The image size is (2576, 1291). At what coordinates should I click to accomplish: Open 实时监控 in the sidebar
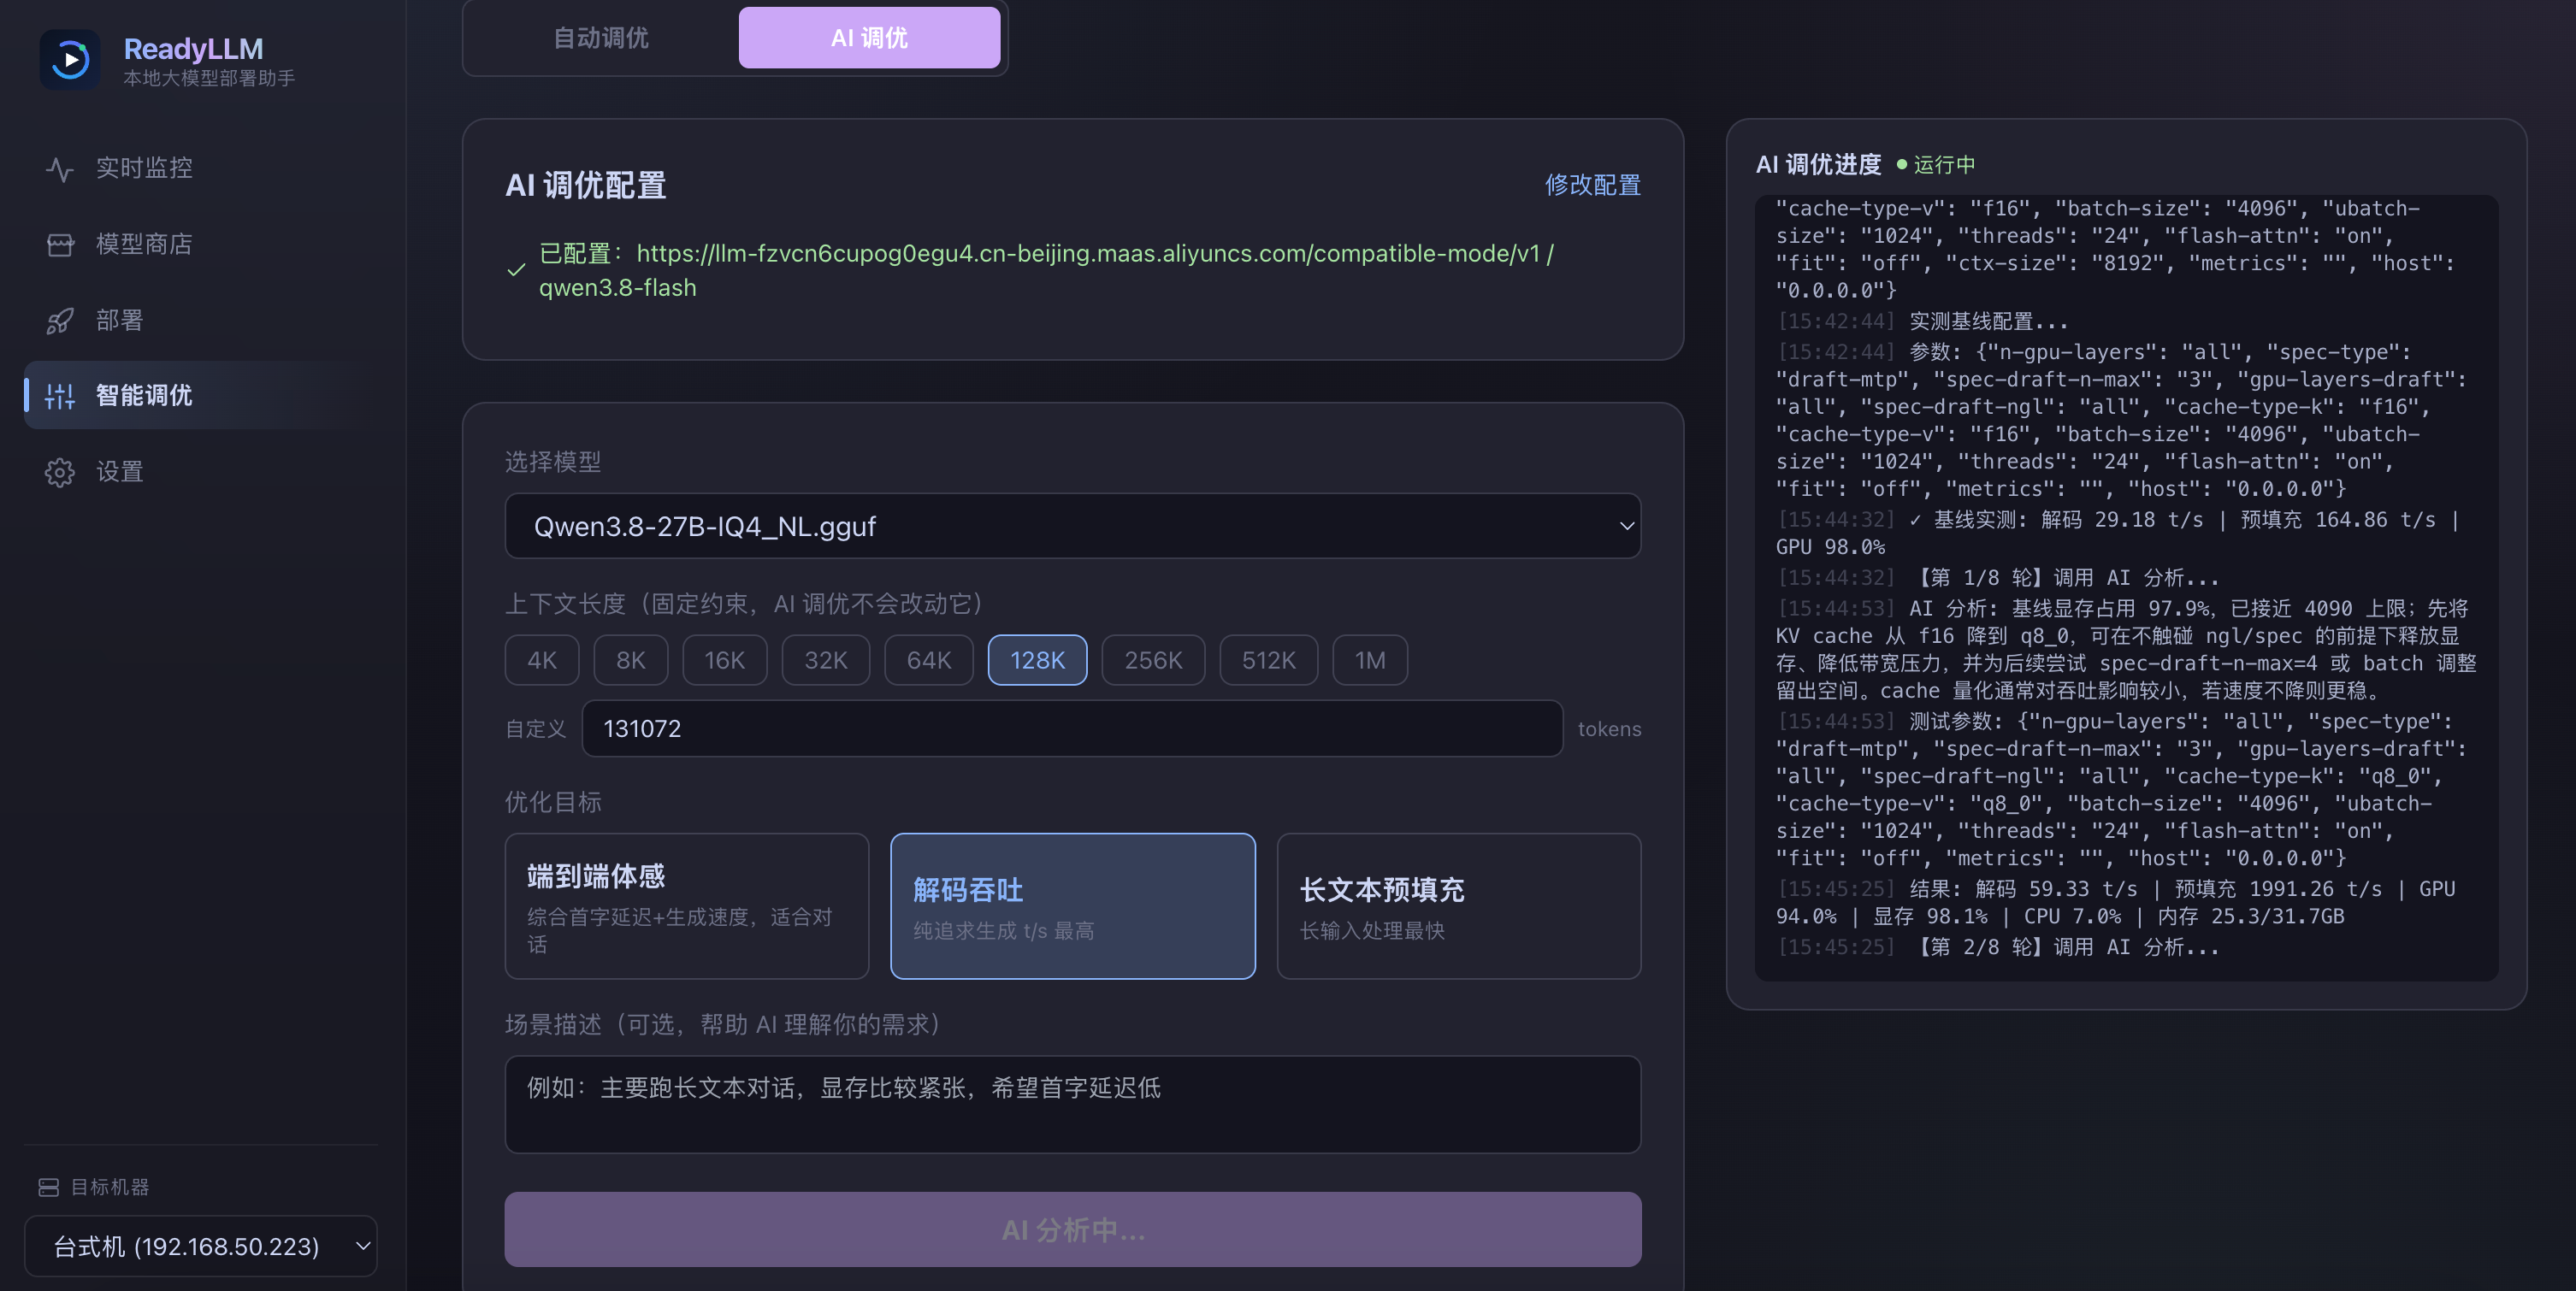(200, 168)
